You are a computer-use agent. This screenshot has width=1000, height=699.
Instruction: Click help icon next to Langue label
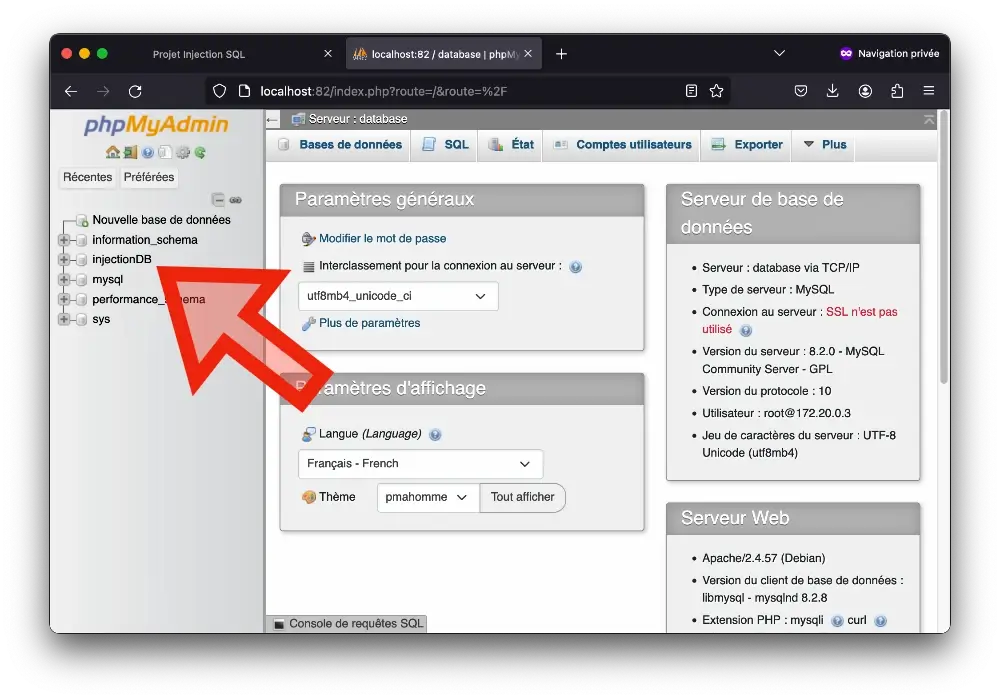tap(435, 435)
